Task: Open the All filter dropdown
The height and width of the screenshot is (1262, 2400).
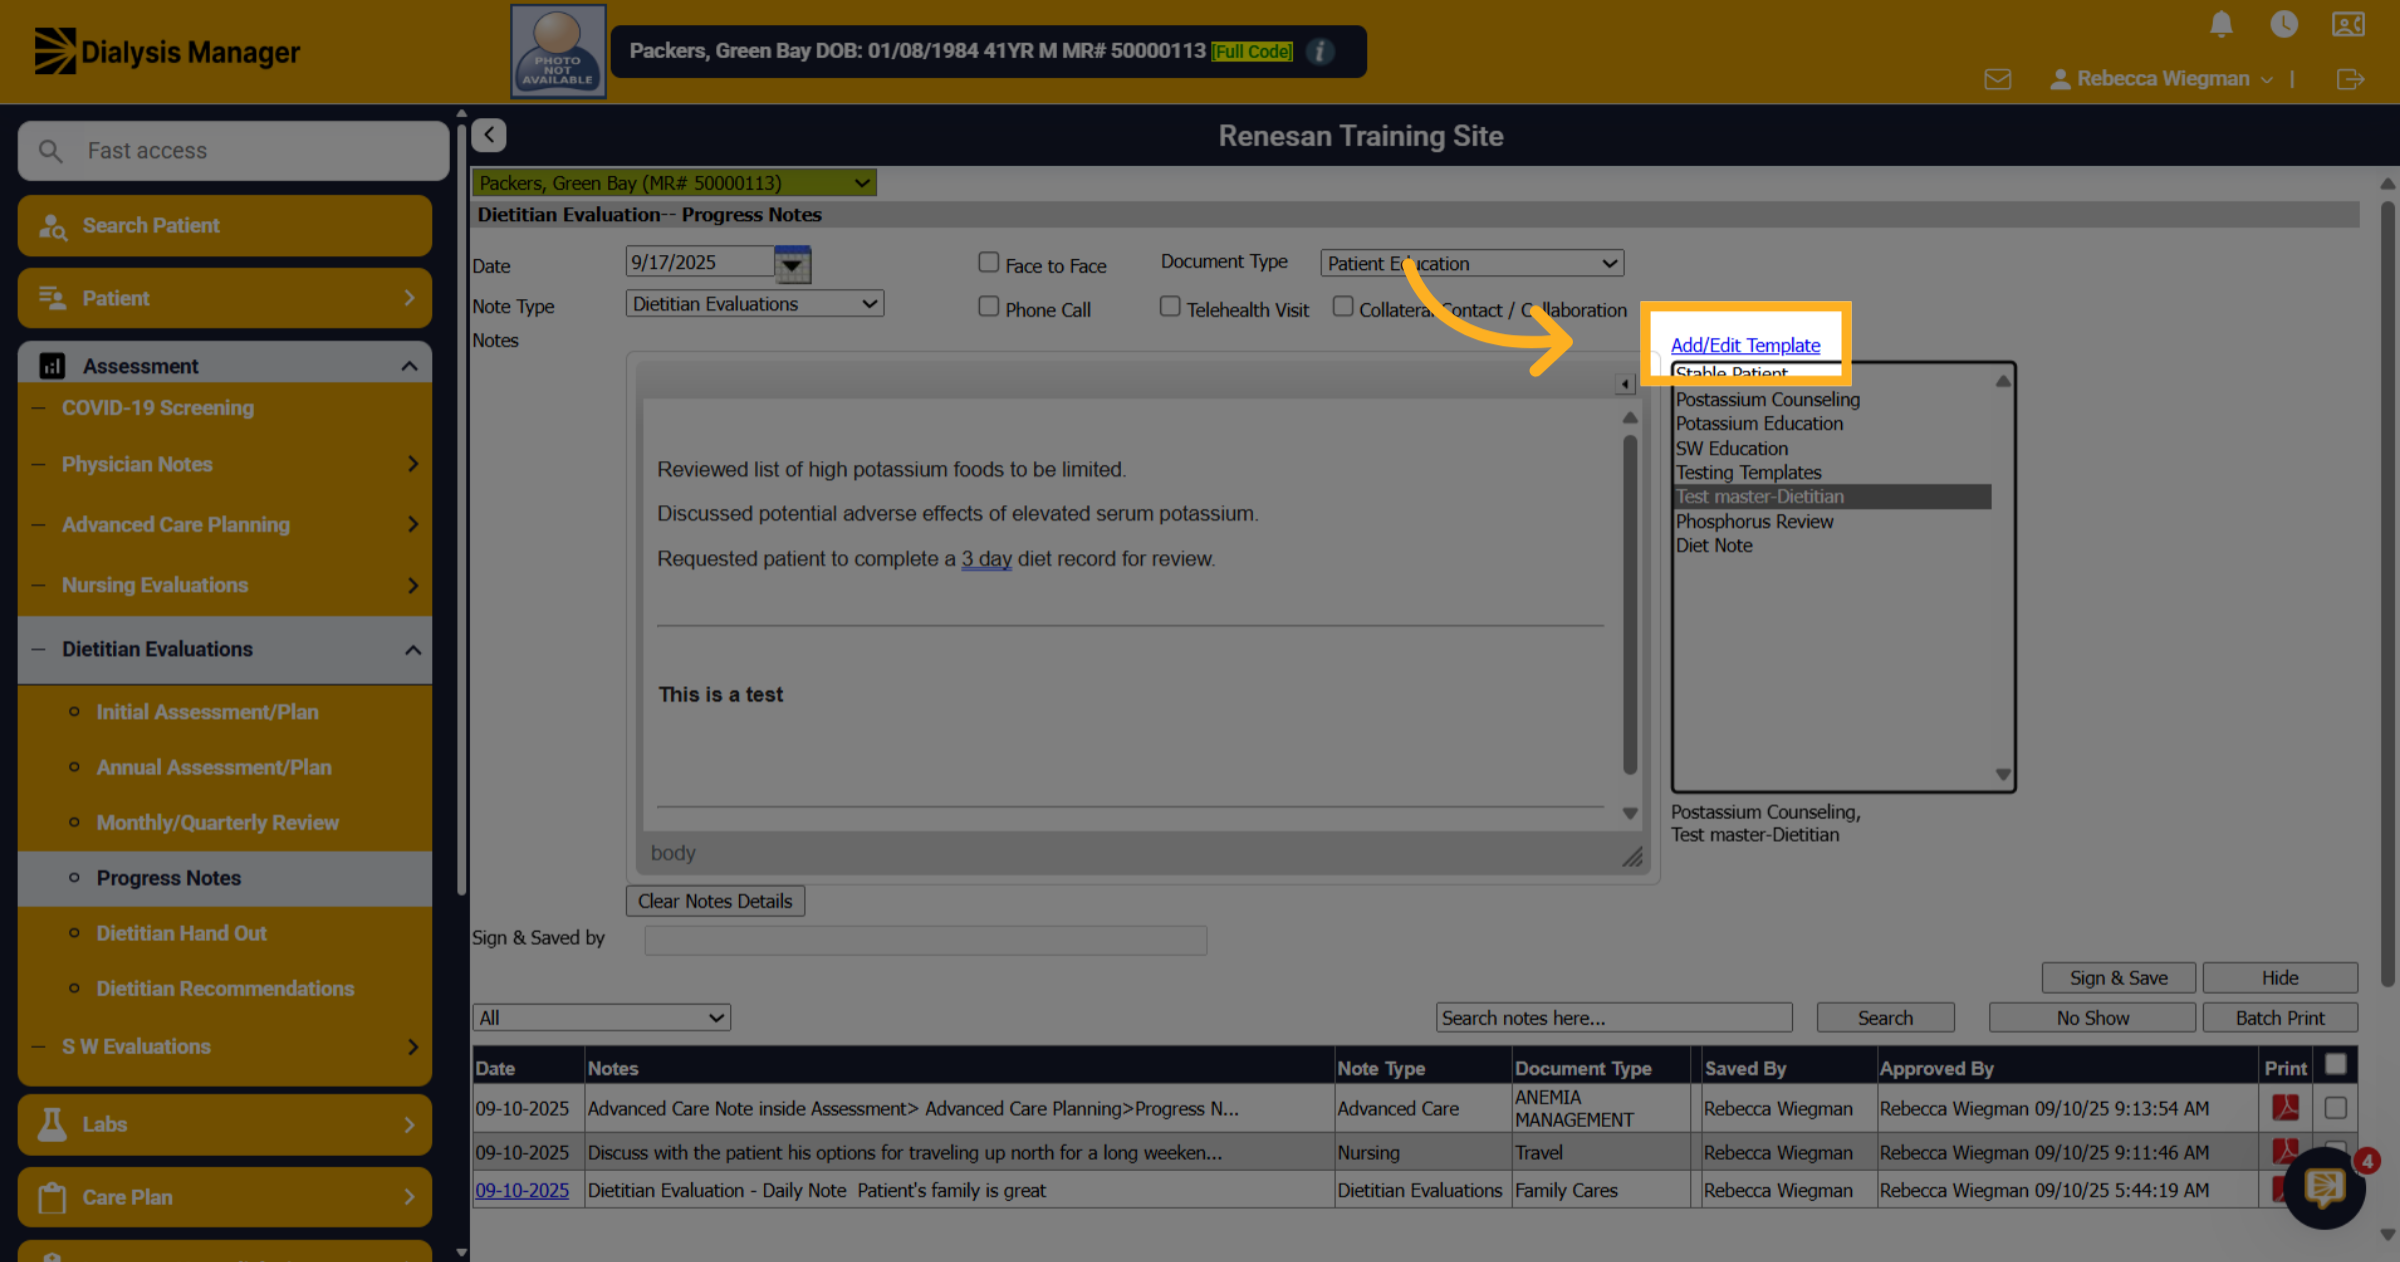Action: pyautogui.click(x=601, y=1018)
